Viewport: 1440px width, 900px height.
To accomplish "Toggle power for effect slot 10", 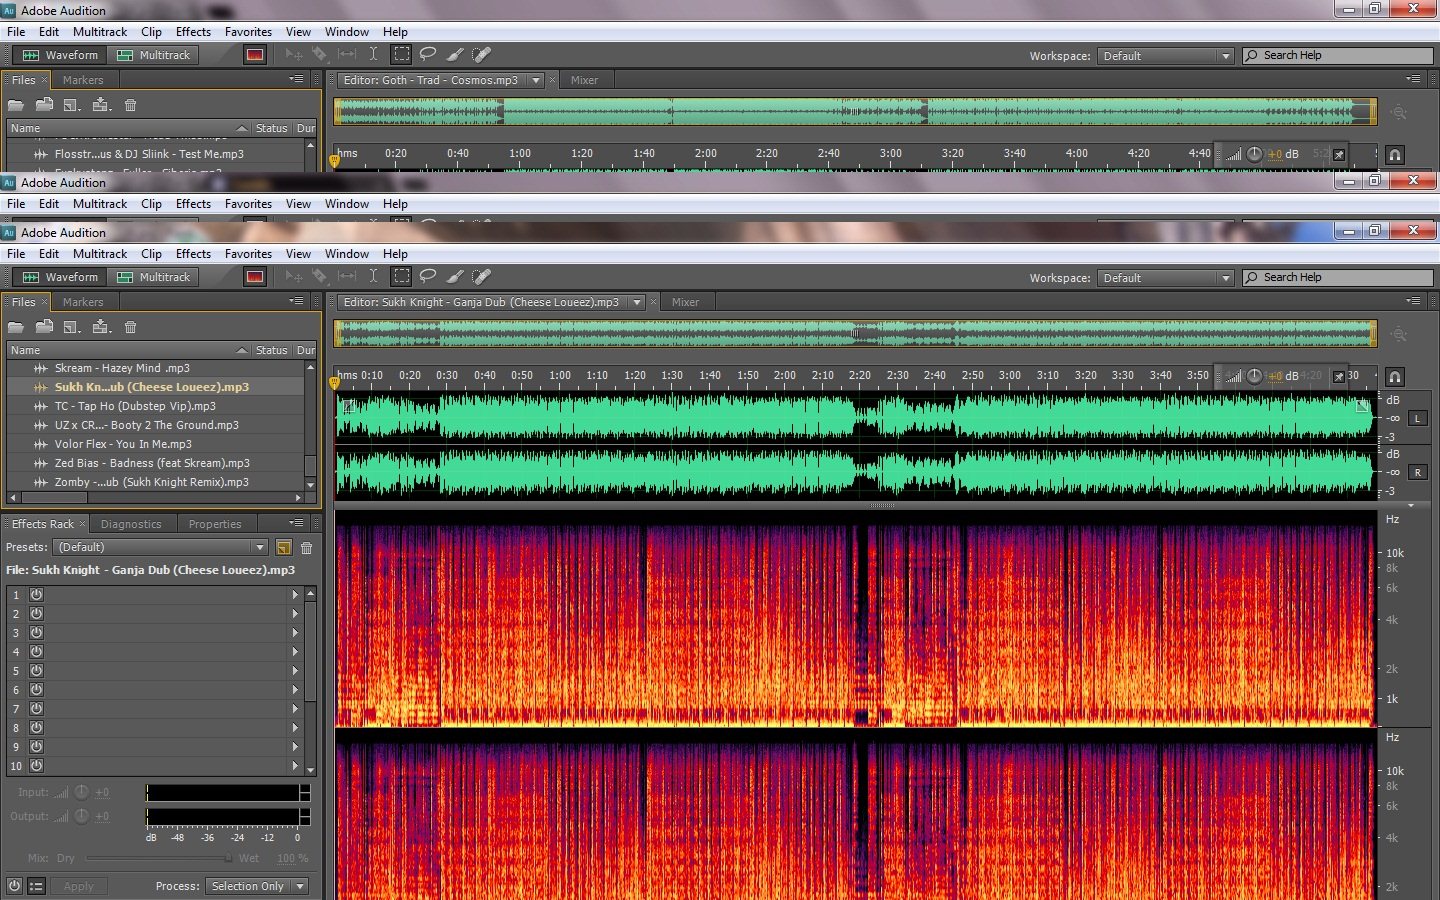I will [x=36, y=765].
